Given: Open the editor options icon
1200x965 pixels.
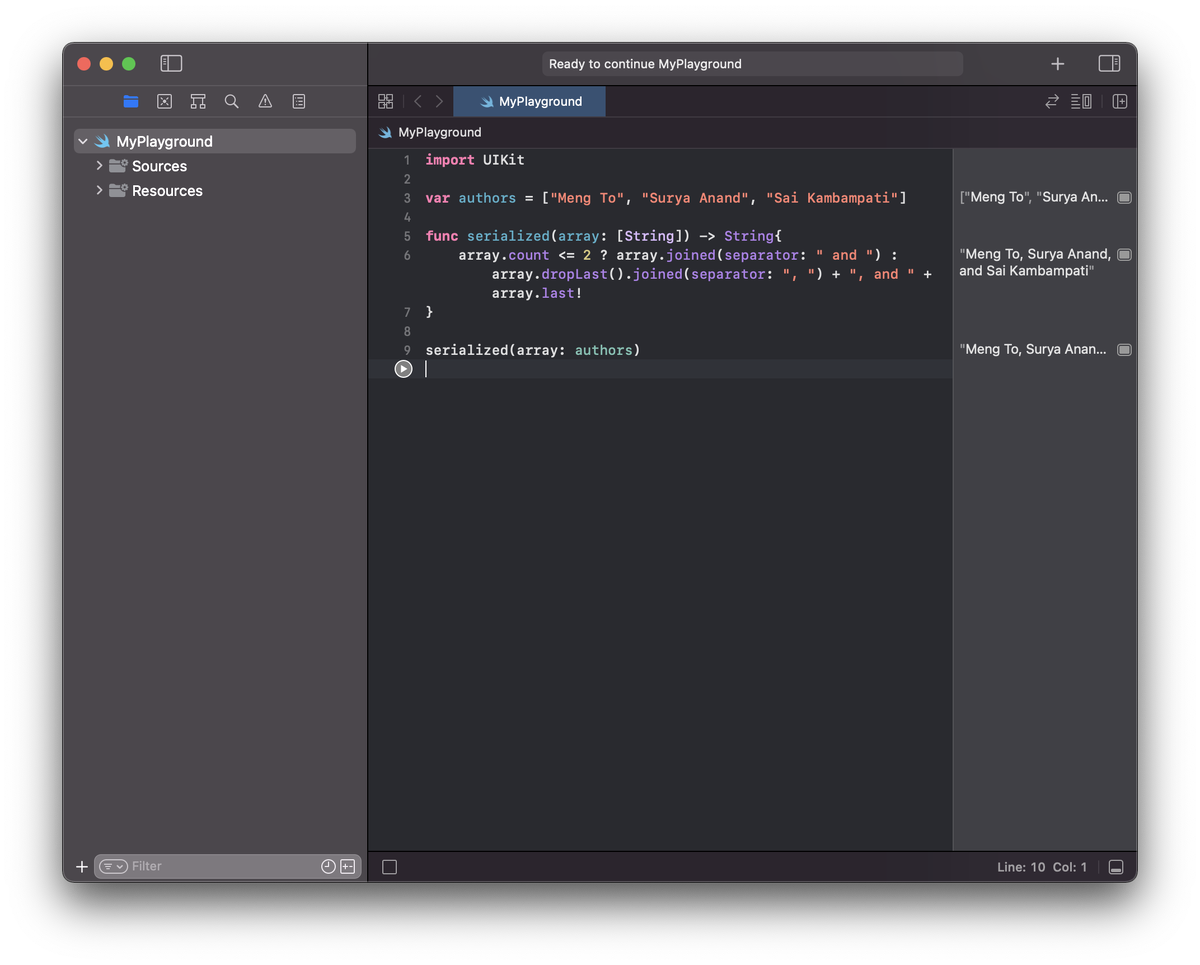Looking at the screenshot, I should 1081,101.
